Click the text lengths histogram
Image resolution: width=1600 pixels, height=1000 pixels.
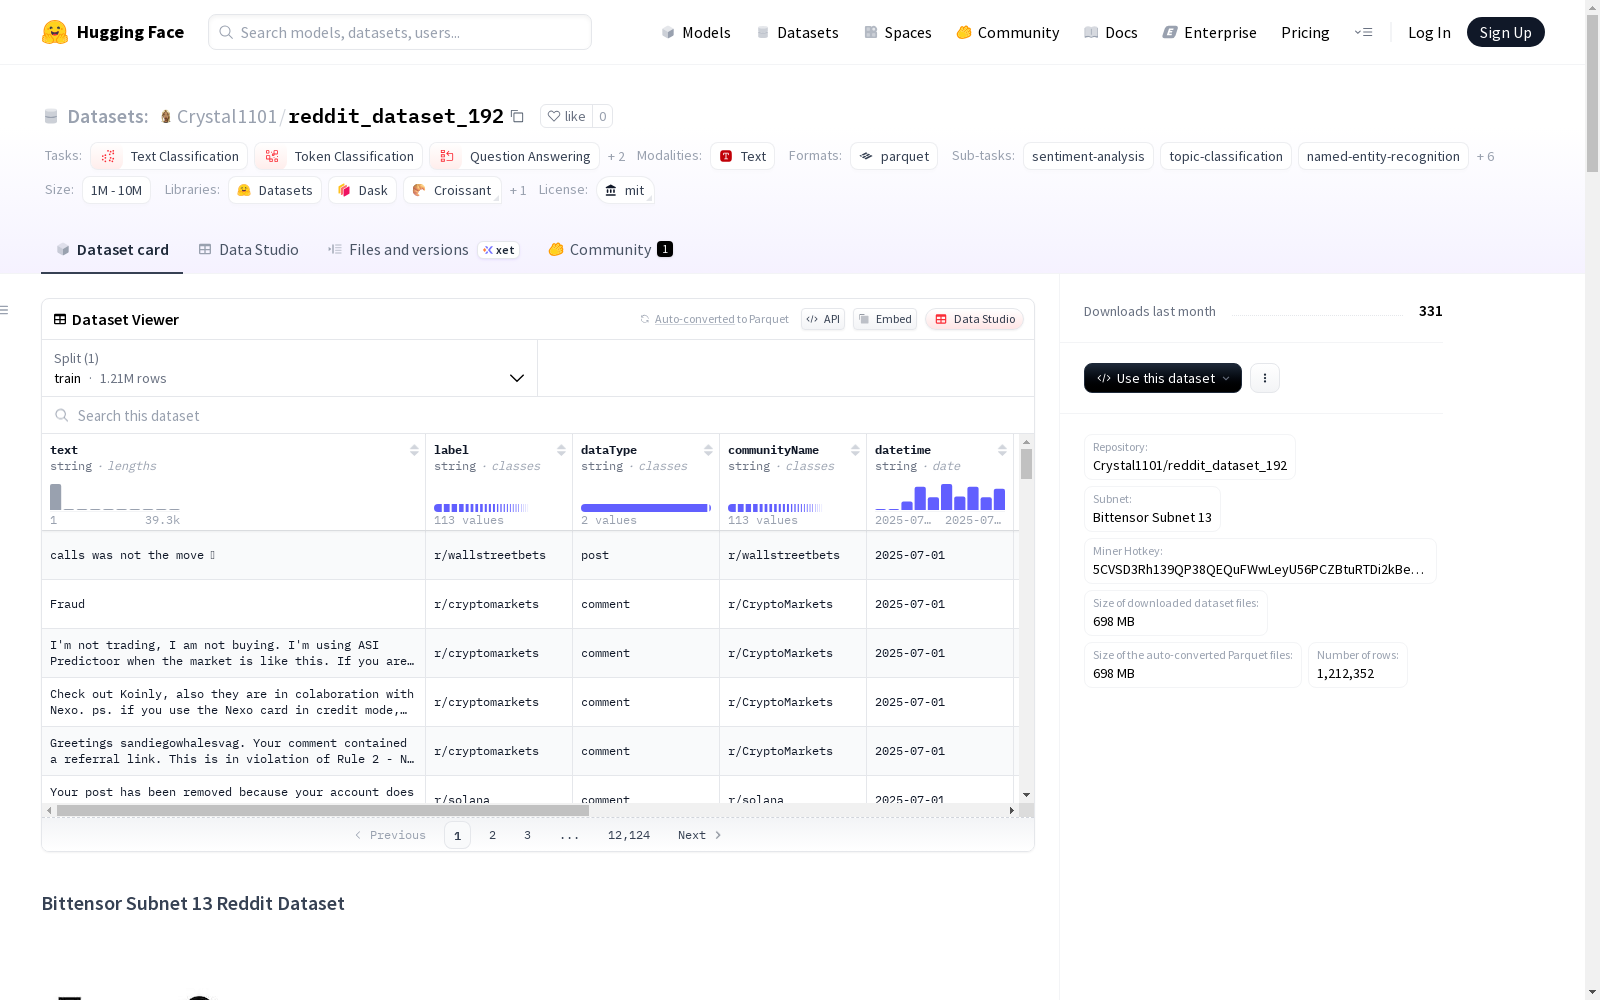click(115, 497)
